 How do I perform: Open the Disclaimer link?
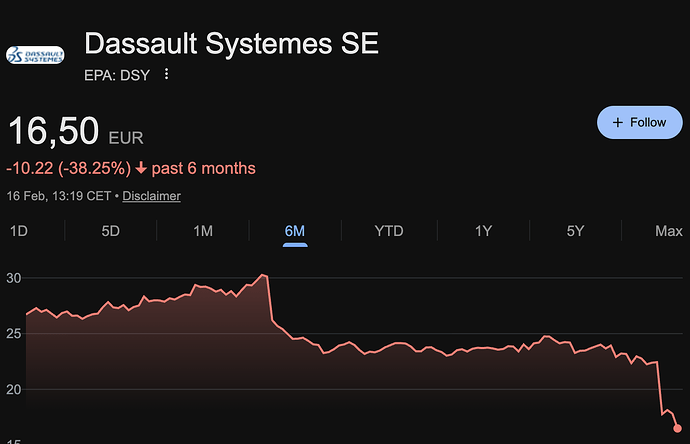pyautogui.click(x=151, y=196)
